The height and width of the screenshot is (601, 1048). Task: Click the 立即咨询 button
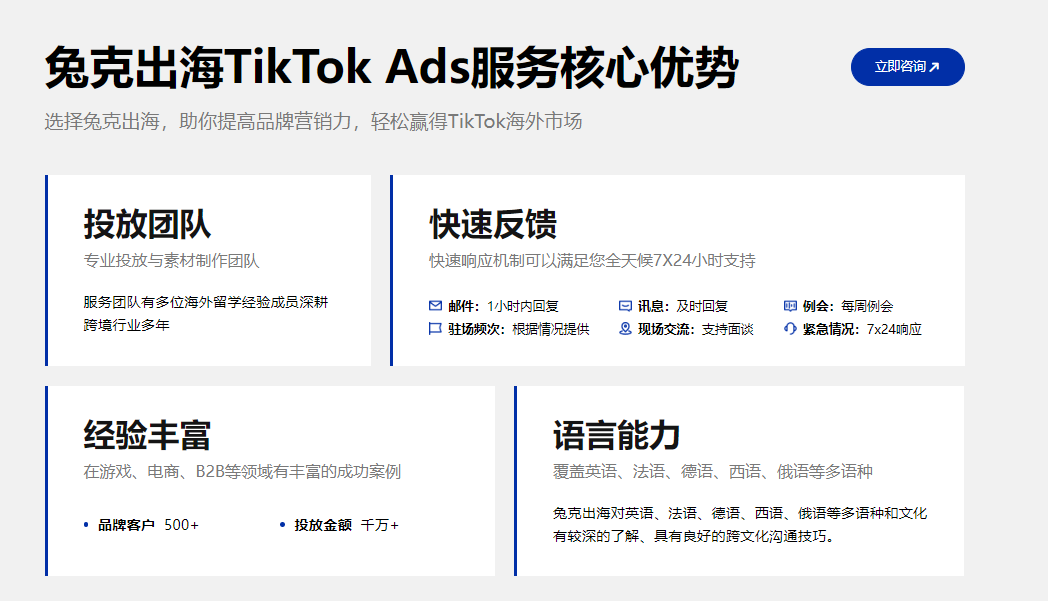(x=906, y=67)
